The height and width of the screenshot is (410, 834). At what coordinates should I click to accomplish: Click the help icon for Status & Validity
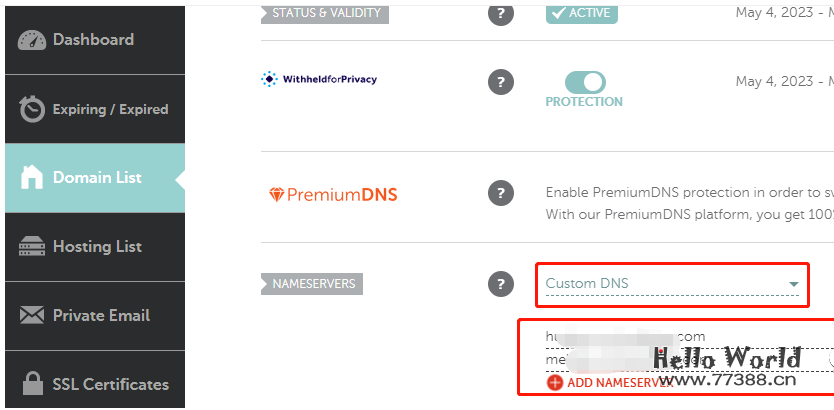(x=501, y=13)
